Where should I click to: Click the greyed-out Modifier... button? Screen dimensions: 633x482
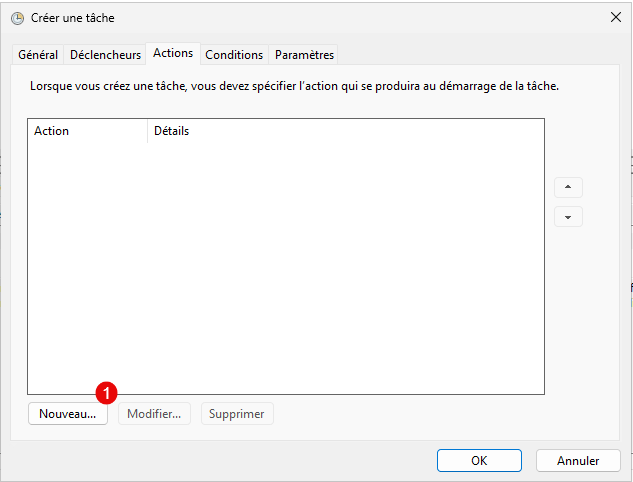tap(156, 414)
